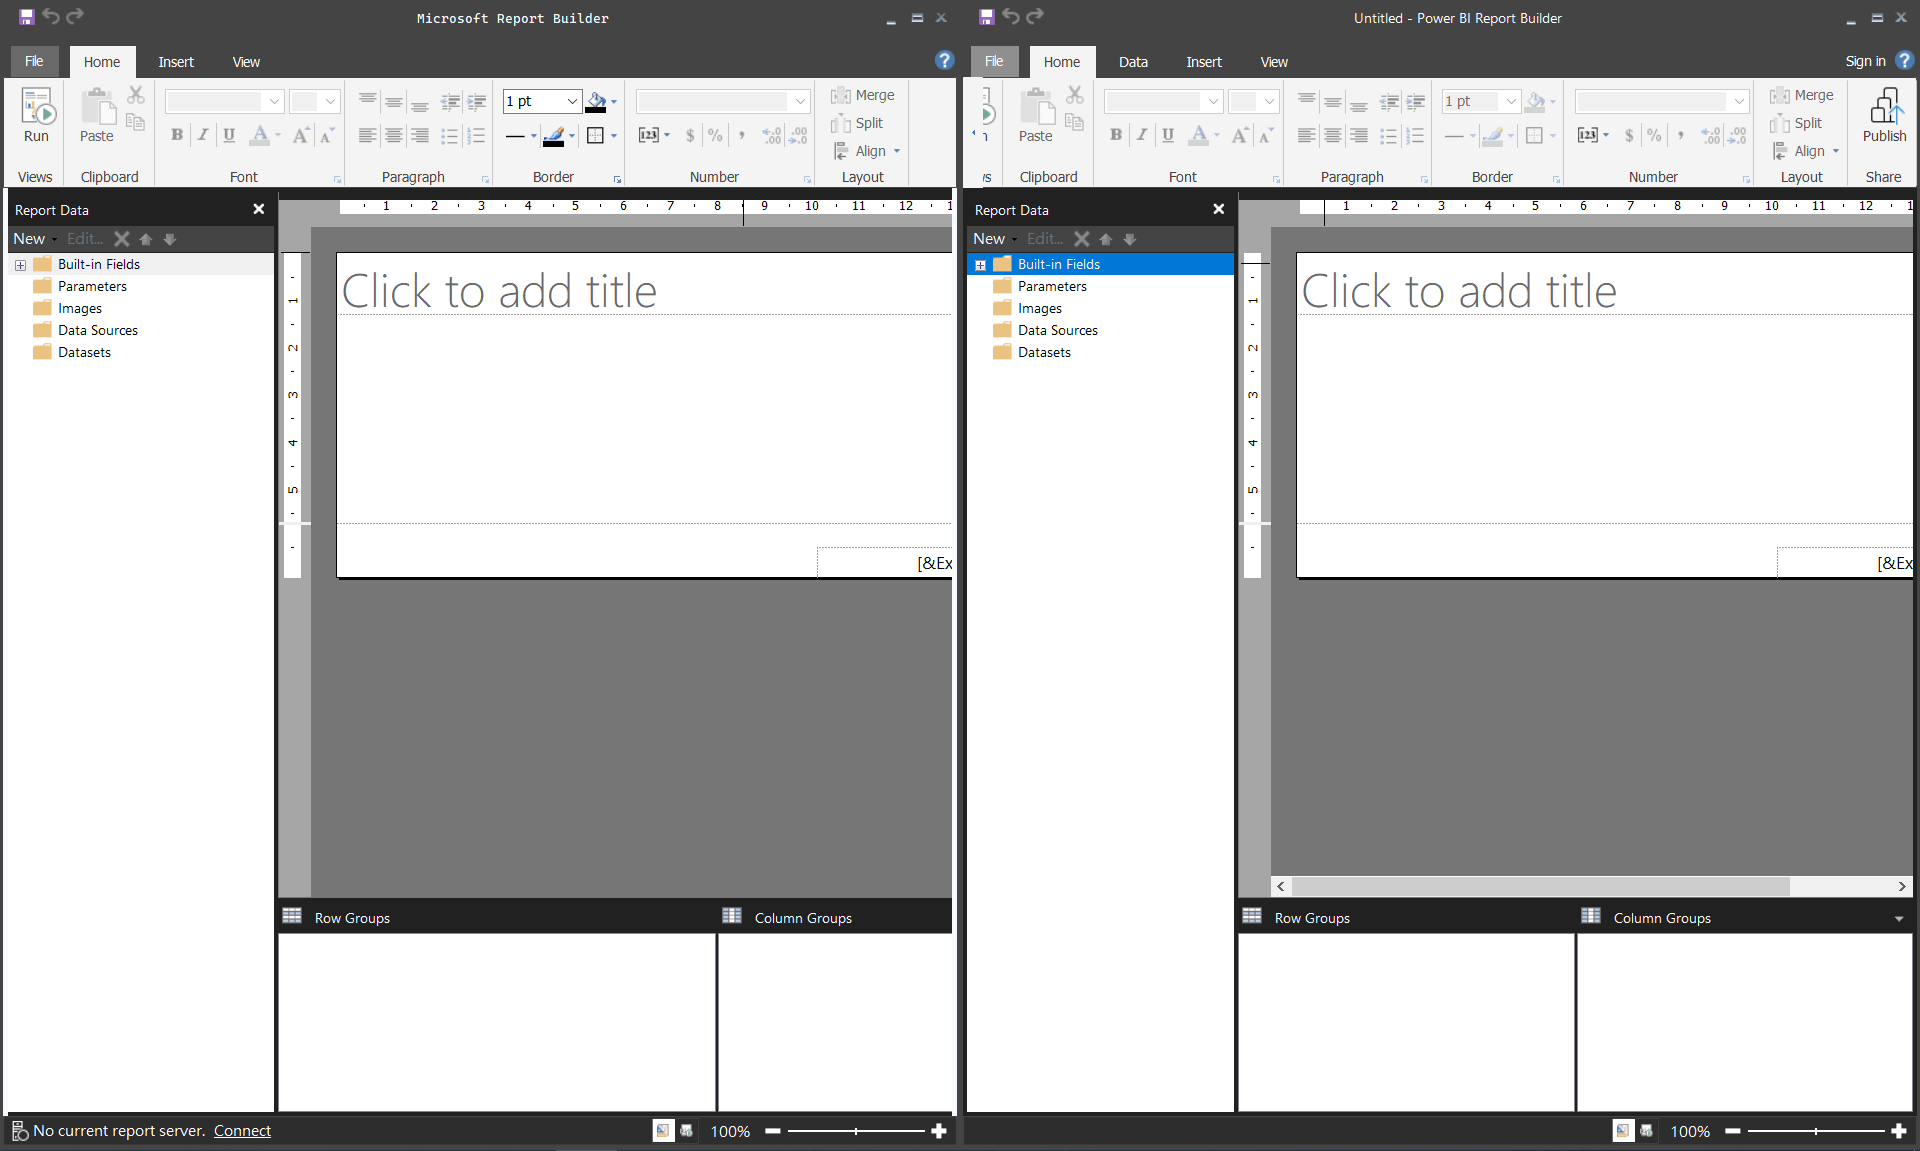Toggle underline formatting
Viewport: 1920px width, 1151px height.
click(229, 135)
